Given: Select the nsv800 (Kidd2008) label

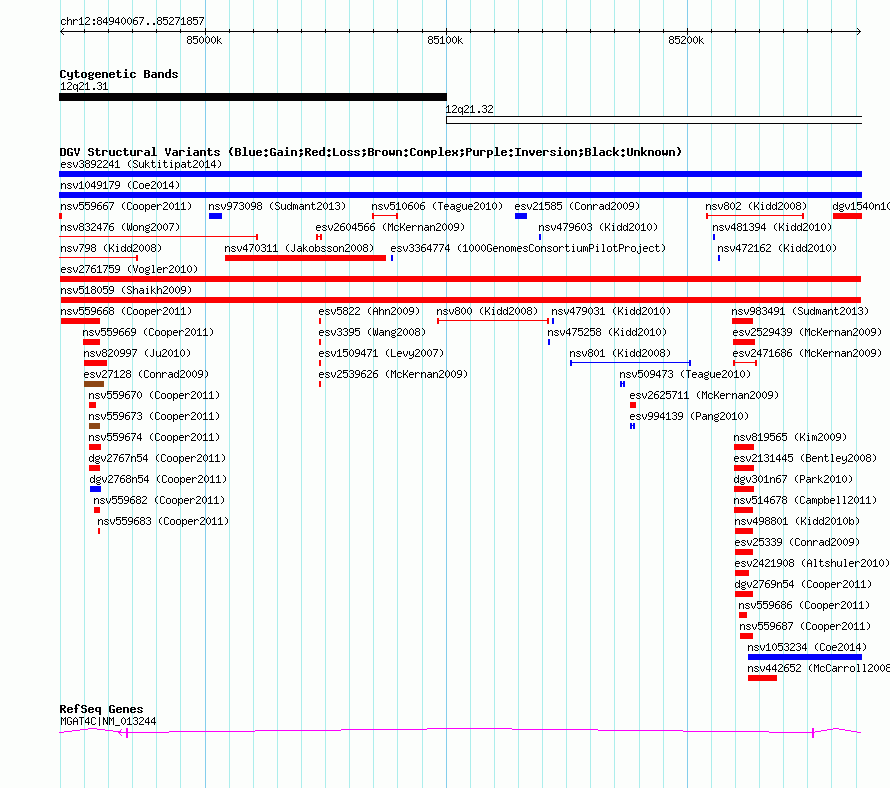Looking at the screenshot, I should 487,311.
